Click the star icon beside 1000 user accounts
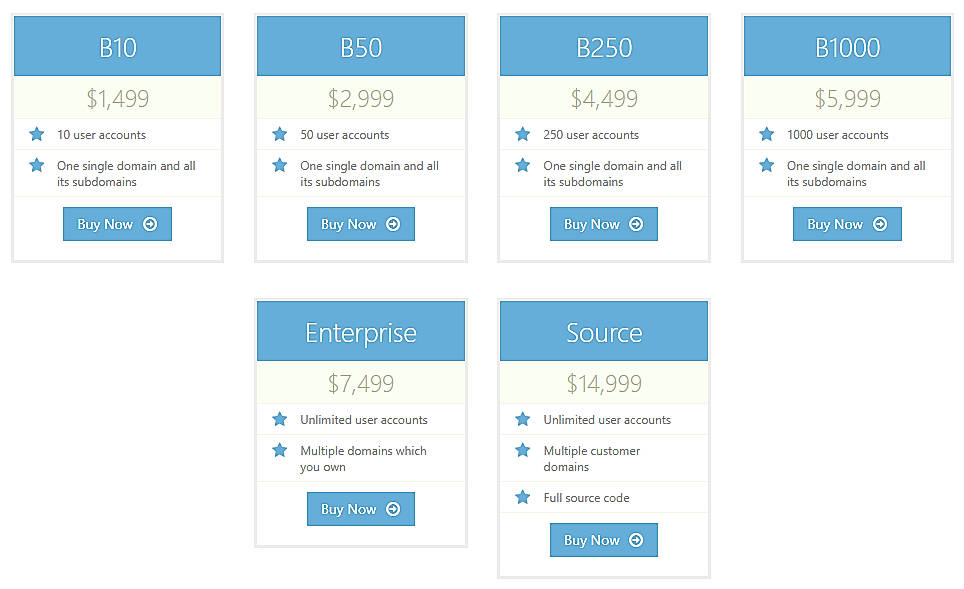Viewport: 964px width, 589px height. [x=766, y=133]
